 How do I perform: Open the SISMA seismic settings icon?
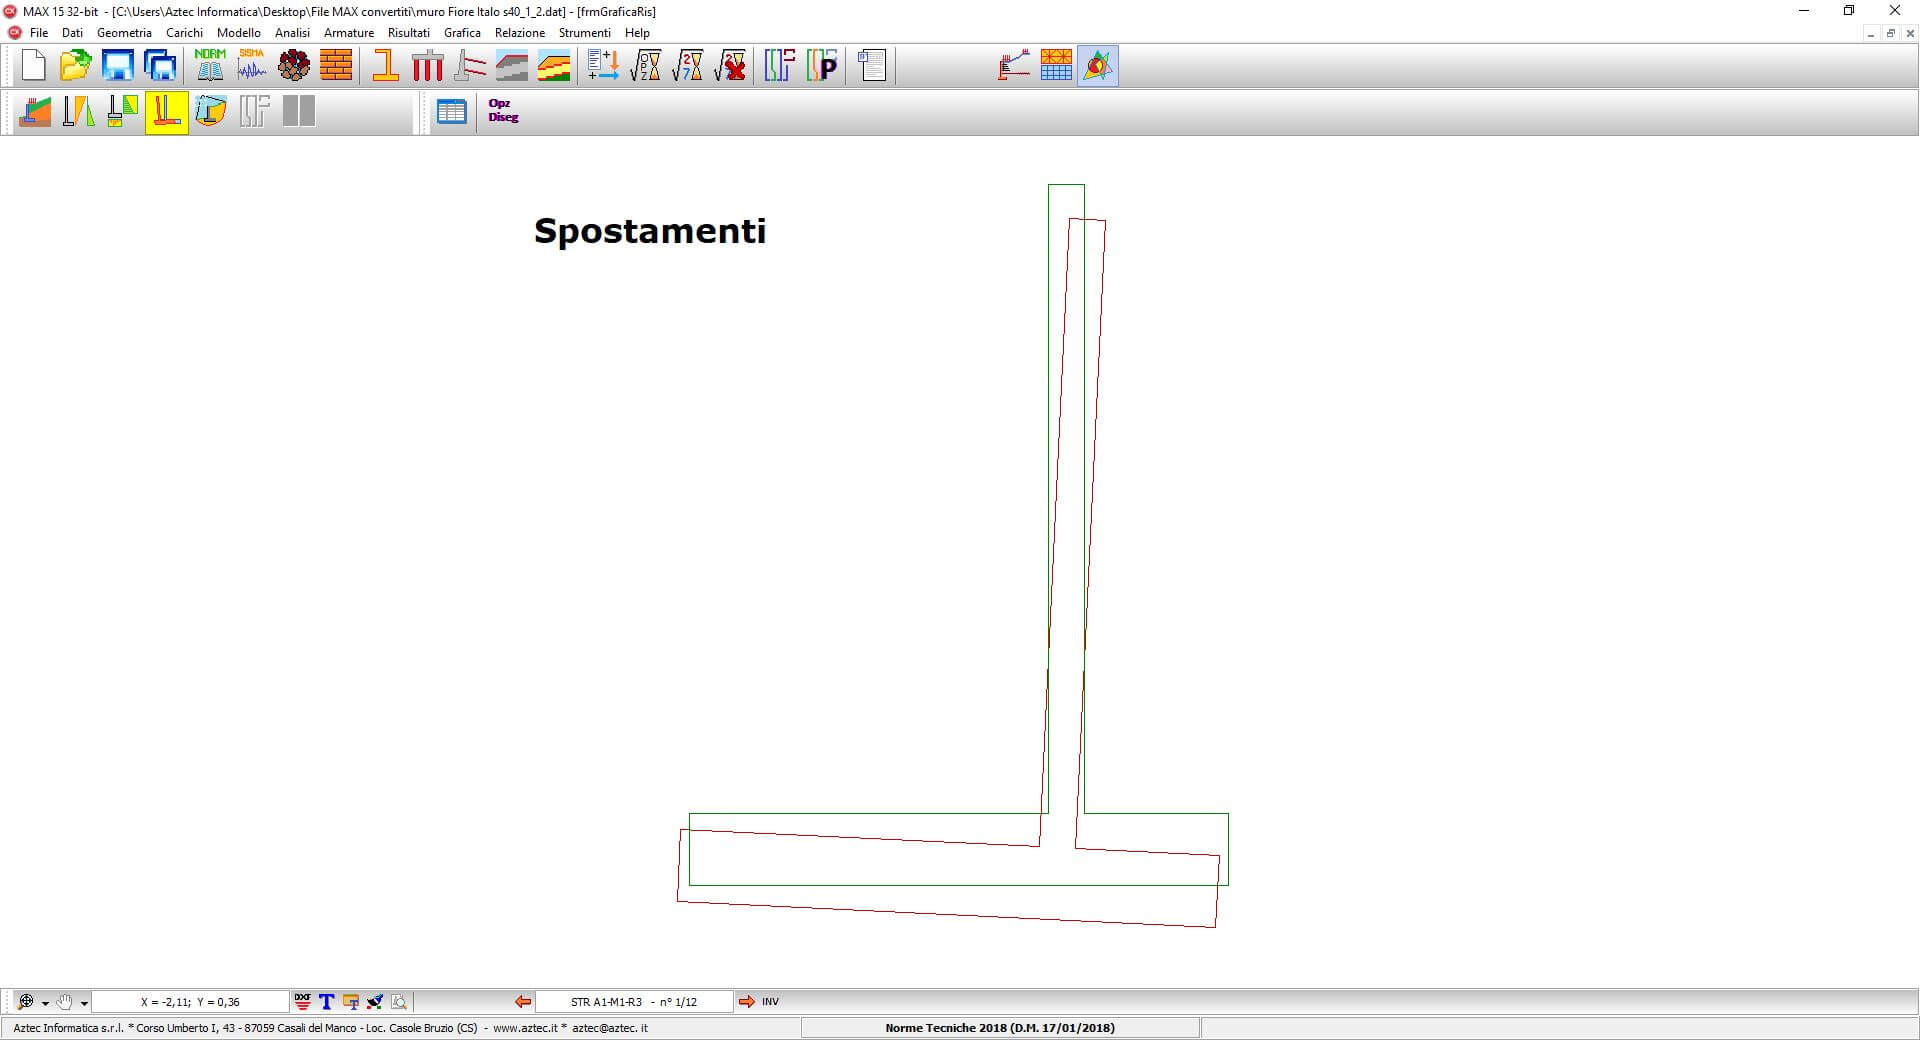(x=252, y=66)
